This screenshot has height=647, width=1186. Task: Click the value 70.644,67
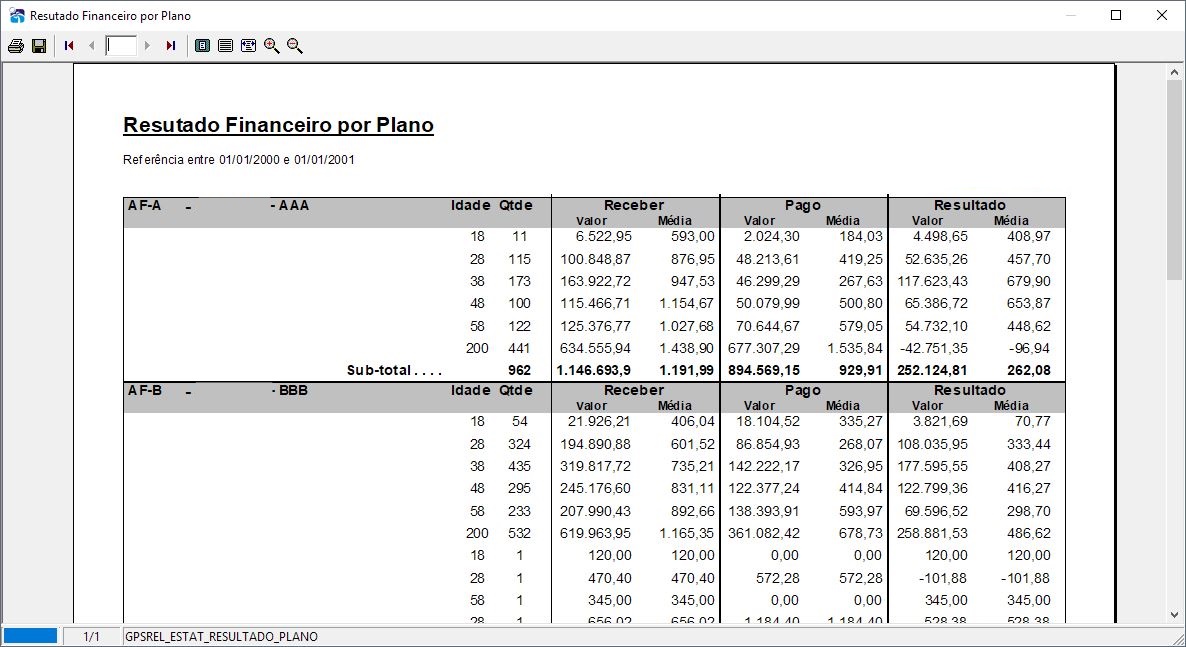point(768,326)
